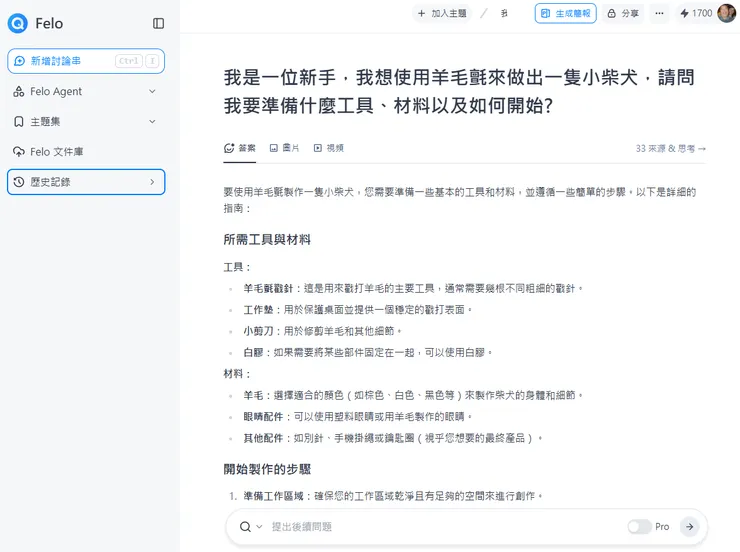Collapse the sidebar panel icon
Image resolution: width=740 pixels, height=552 pixels.
click(159, 24)
